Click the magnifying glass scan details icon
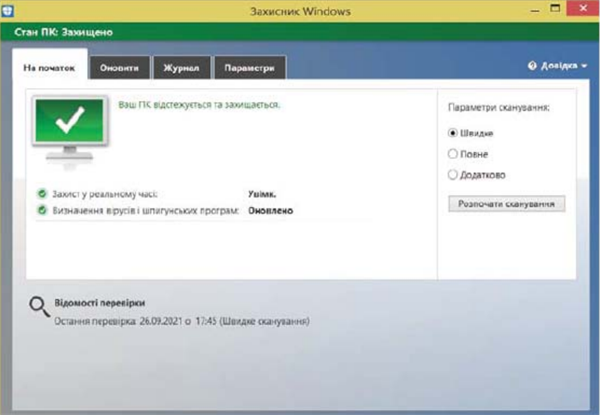The width and height of the screenshot is (600, 415). (x=38, y=307)
